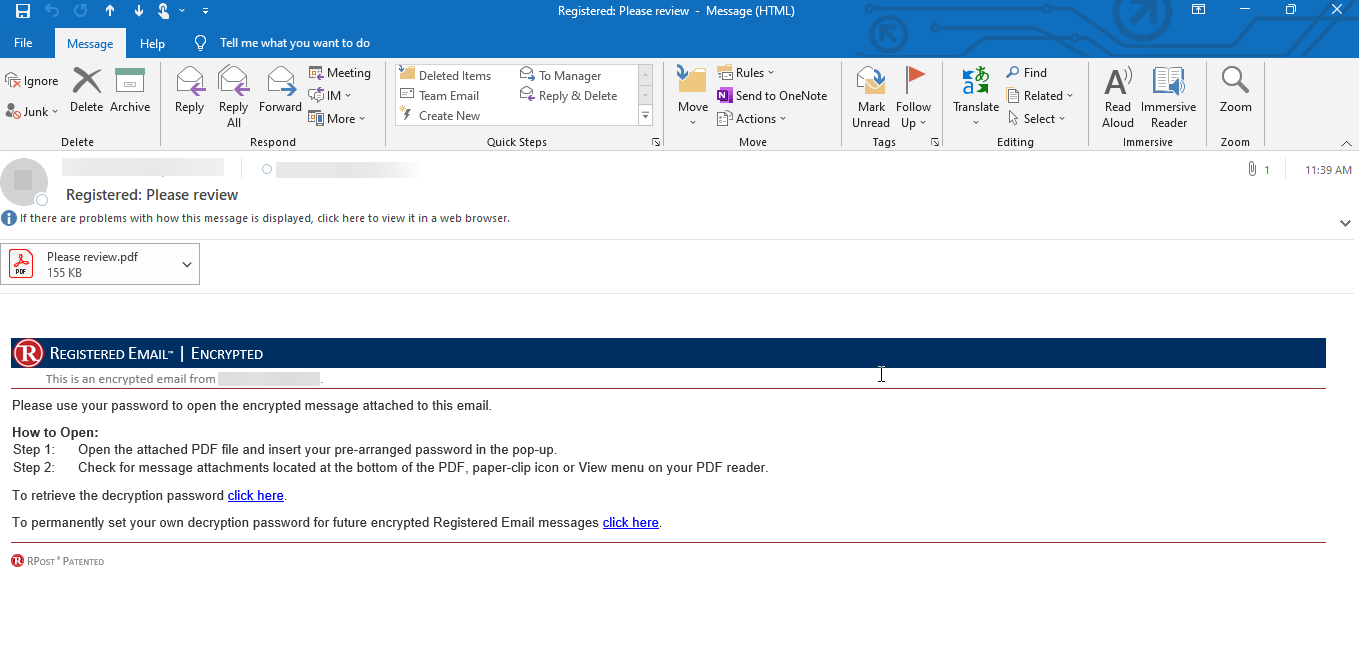
Task: Mark the message as unread
Action: pos(870,95)
